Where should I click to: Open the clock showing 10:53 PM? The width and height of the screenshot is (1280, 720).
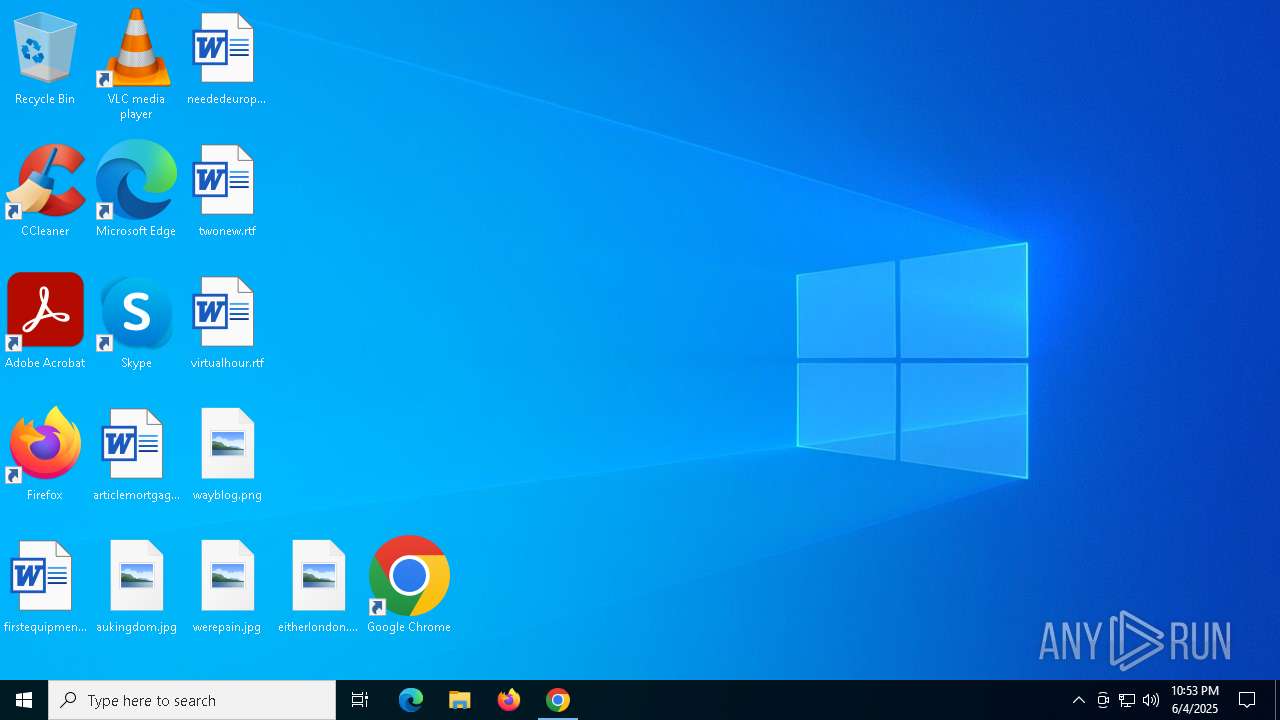pyautogui.click(x=1195, y=700)
